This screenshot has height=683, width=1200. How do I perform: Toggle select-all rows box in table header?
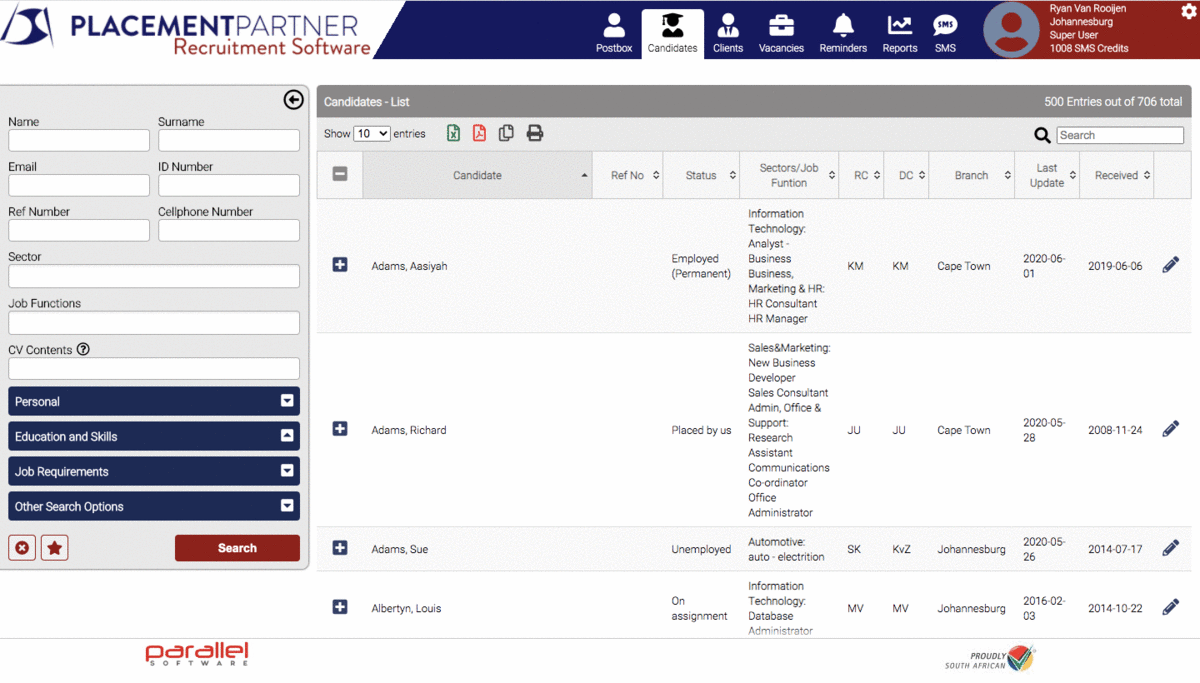tap(340, 174)
